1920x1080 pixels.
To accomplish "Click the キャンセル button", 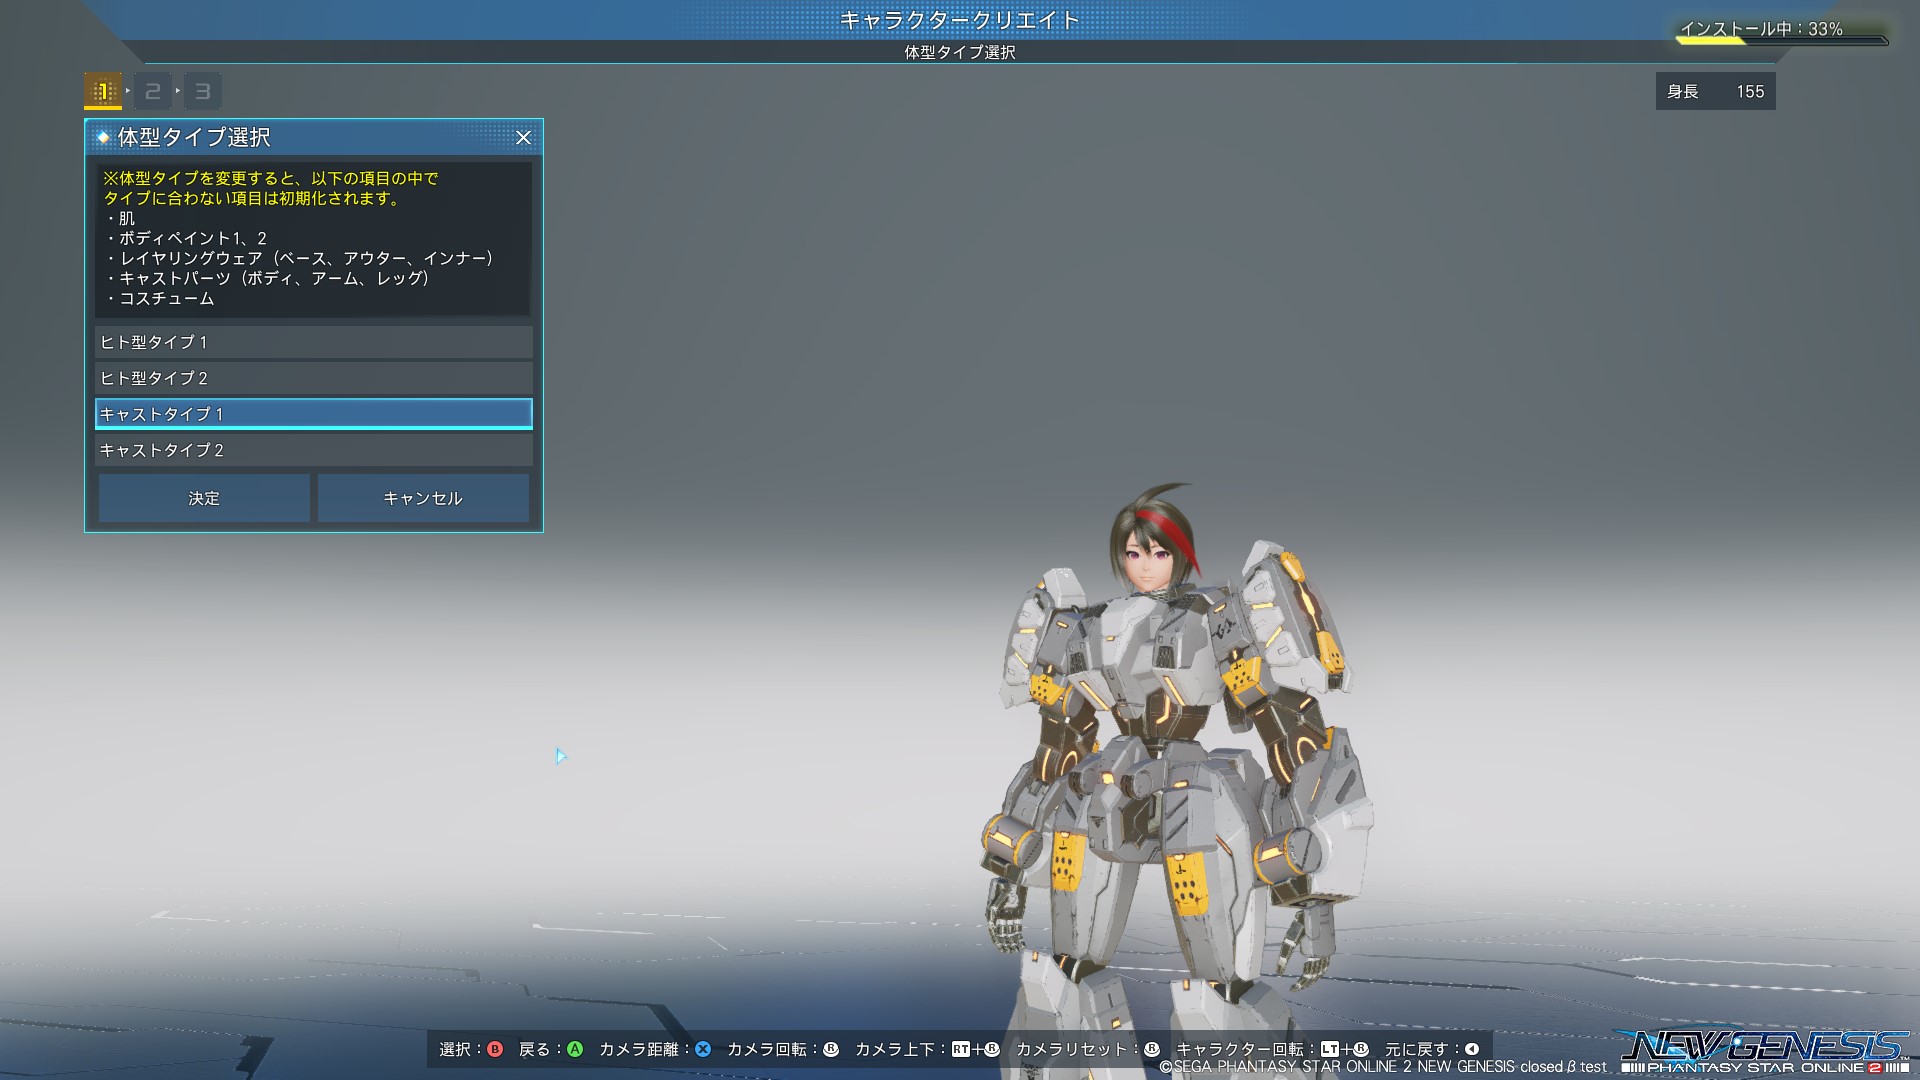I will tap(423, 498).
